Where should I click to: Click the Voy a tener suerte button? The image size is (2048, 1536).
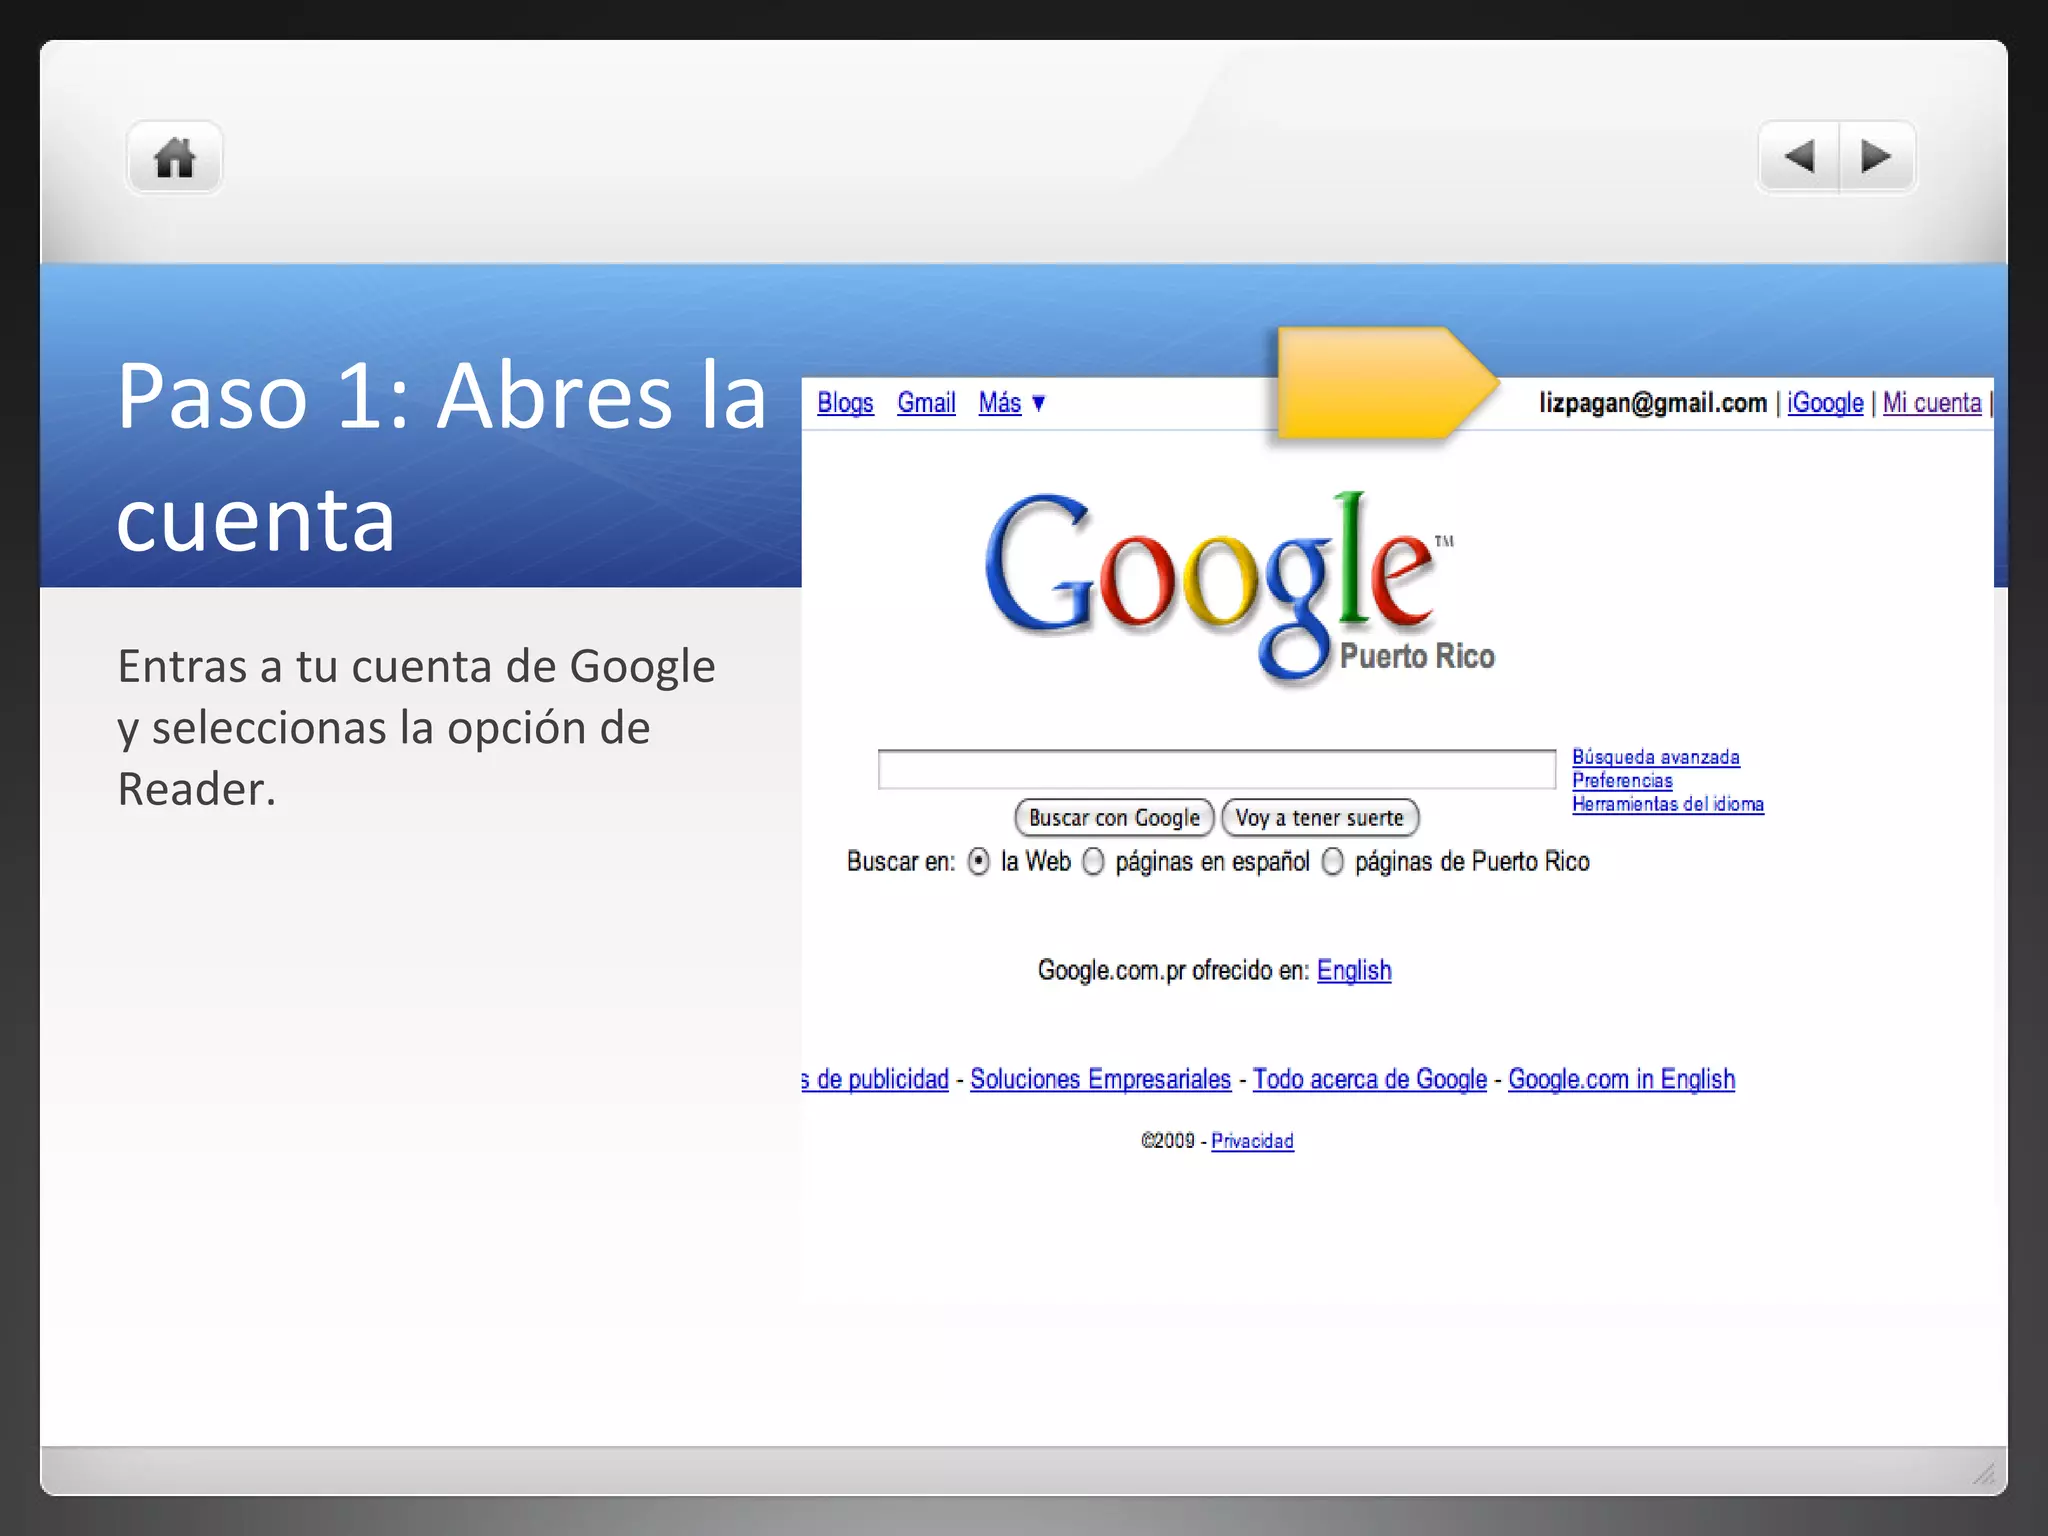[1320, 817]
